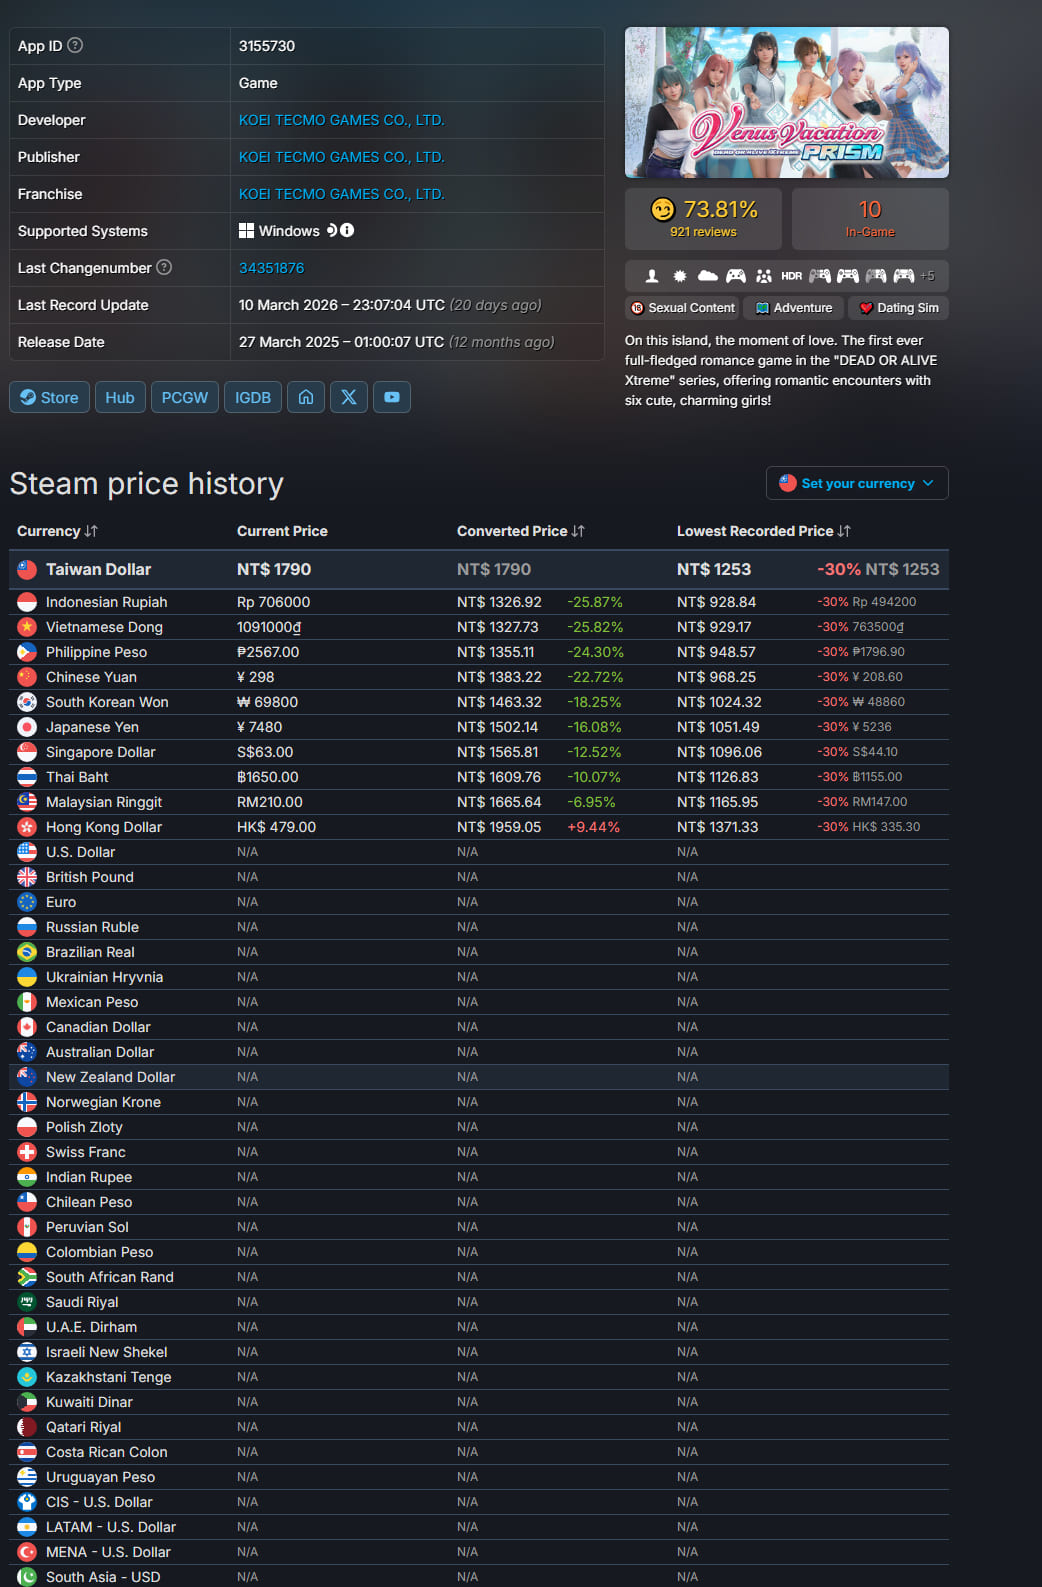Viewport: 1042px width, 1587px height.
Task: Open the Franchise KOEI TECMO GAMES link
Action: (342, 194)
